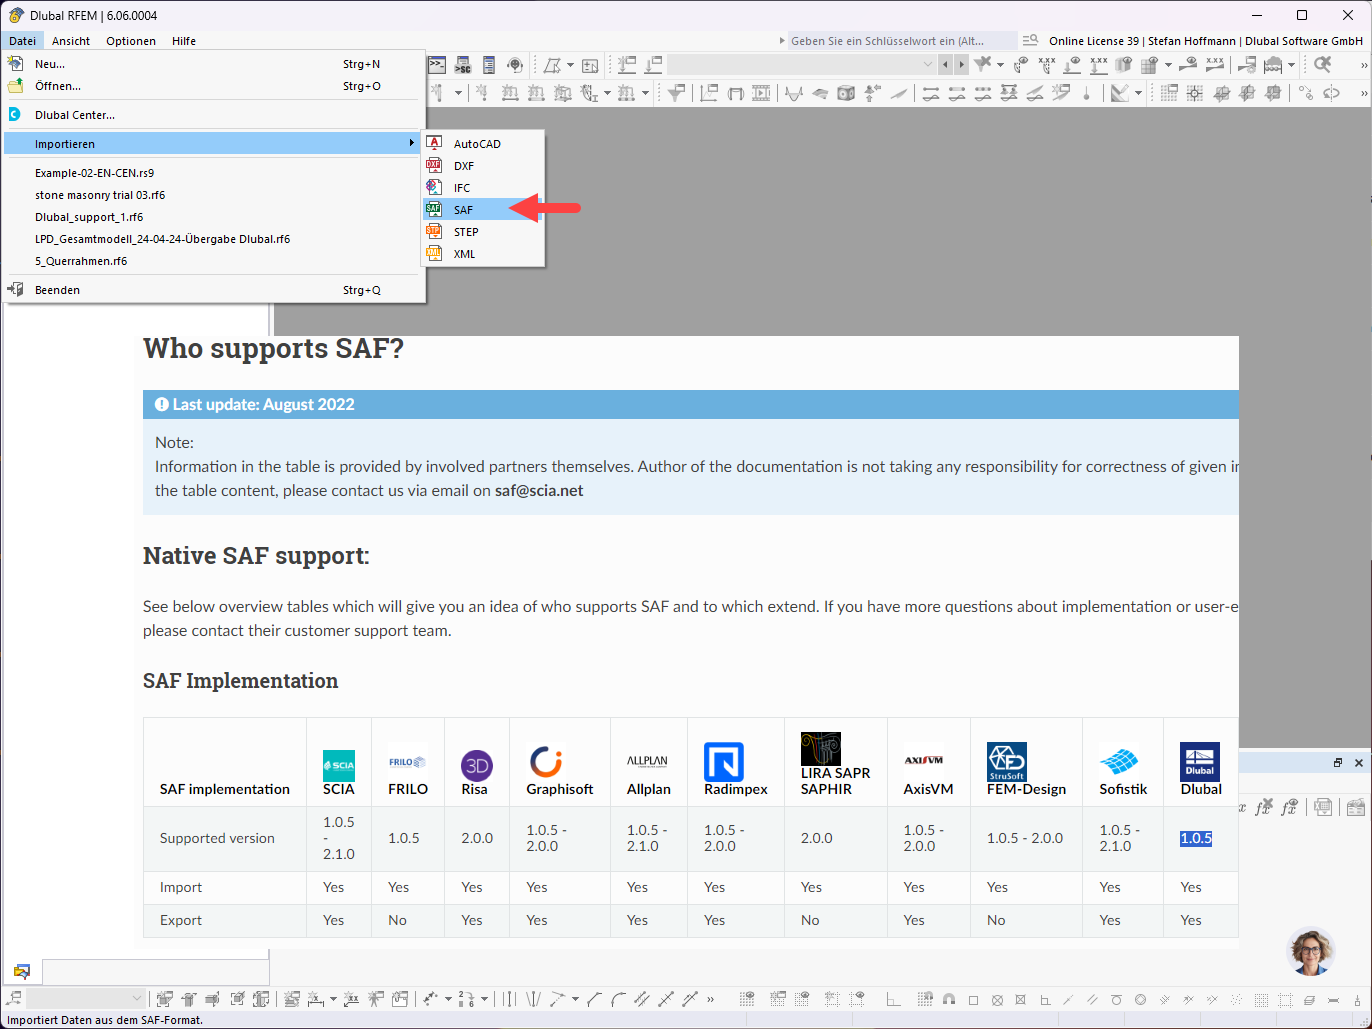Image resolution: width=1372 pixels, height=1029 pixels.
Task: Open the Ansicht menu
Action: click(71, 41)
